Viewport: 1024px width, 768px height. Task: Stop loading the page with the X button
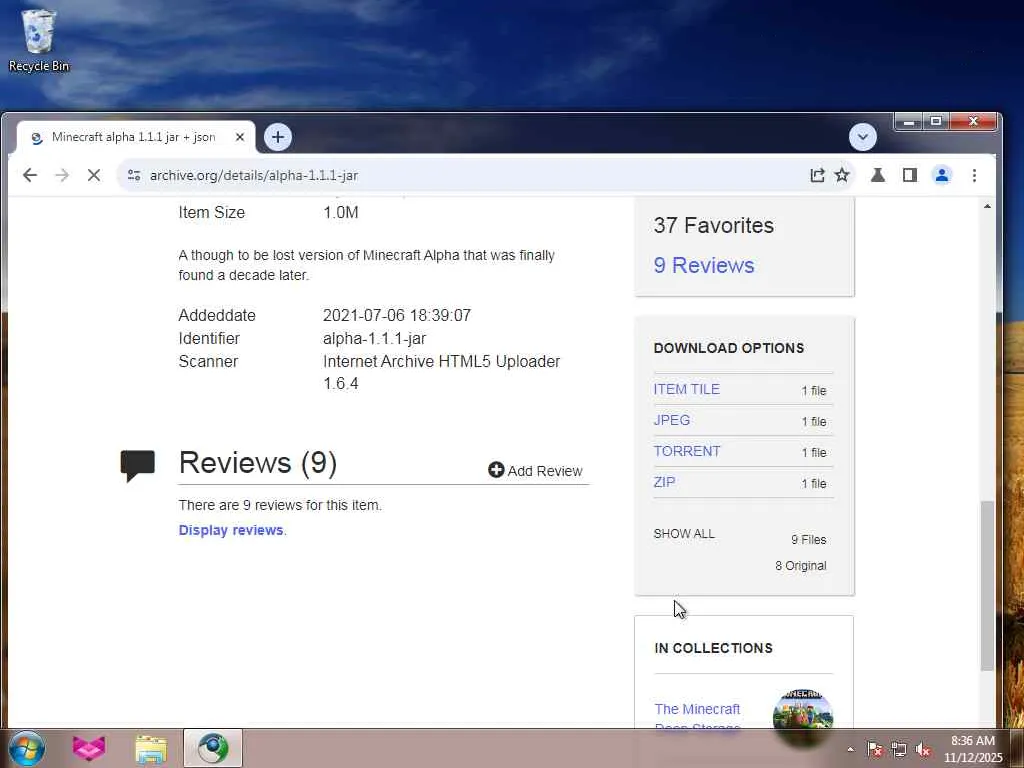click(x=93, y=175)
